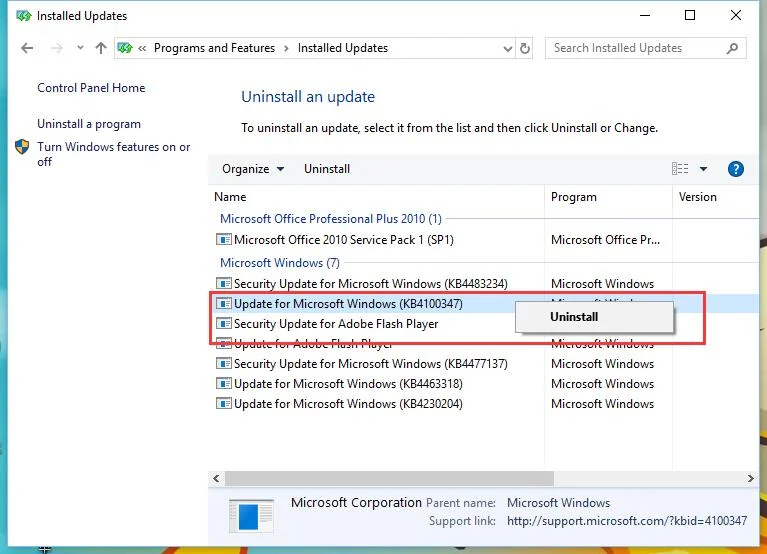Click Microsoft Windows cell for KB4463318
The width and height of the screenshot is (767, 554).
coord(603,384)
